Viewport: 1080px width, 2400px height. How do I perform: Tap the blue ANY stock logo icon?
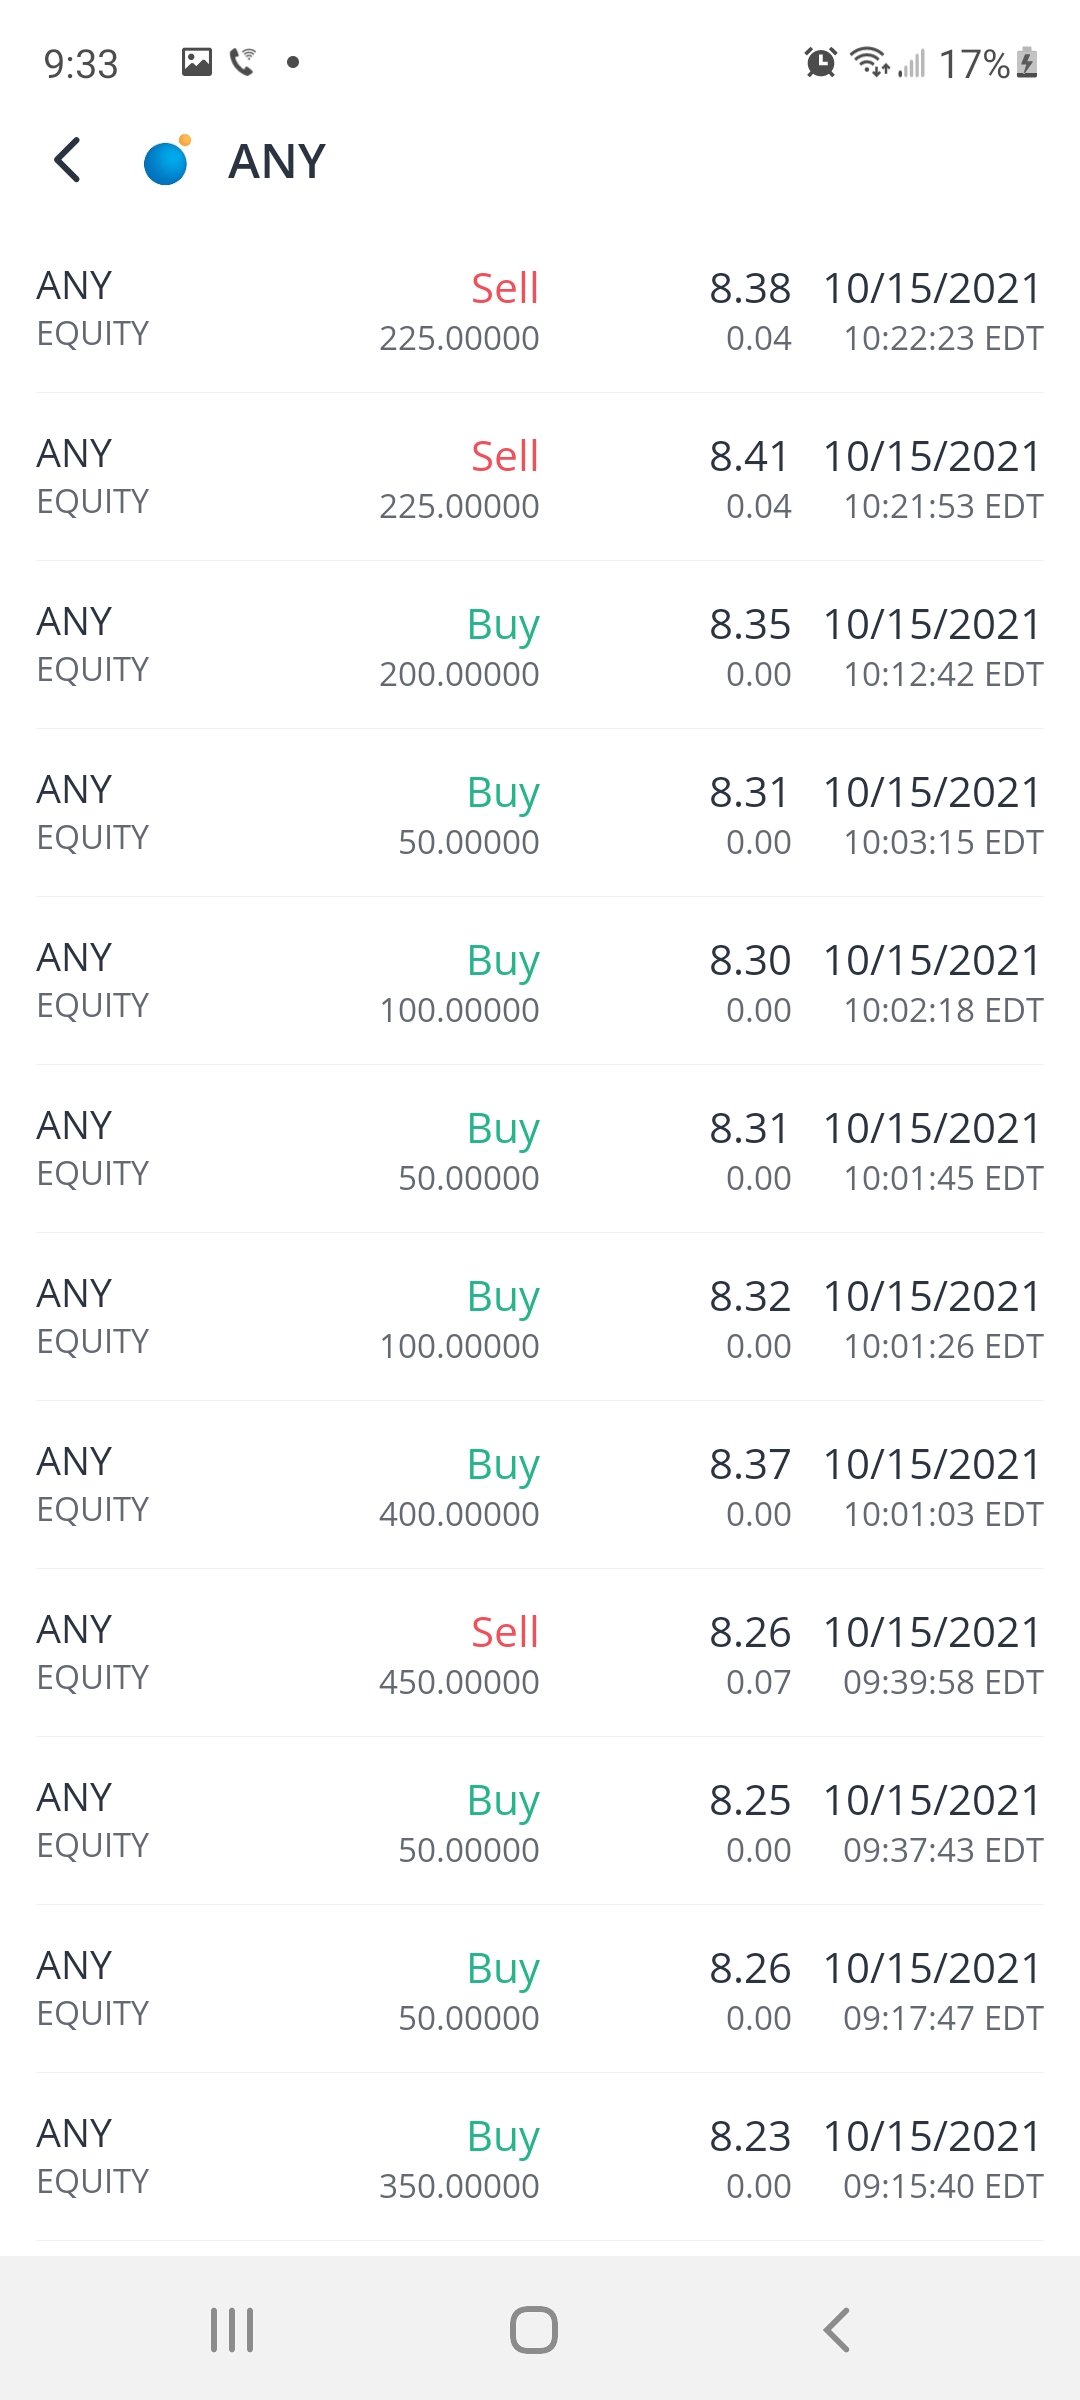coord(166,162)
